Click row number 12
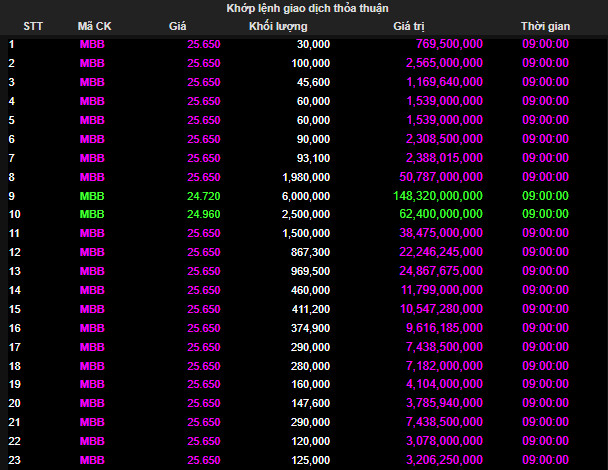 click(14, 252)
